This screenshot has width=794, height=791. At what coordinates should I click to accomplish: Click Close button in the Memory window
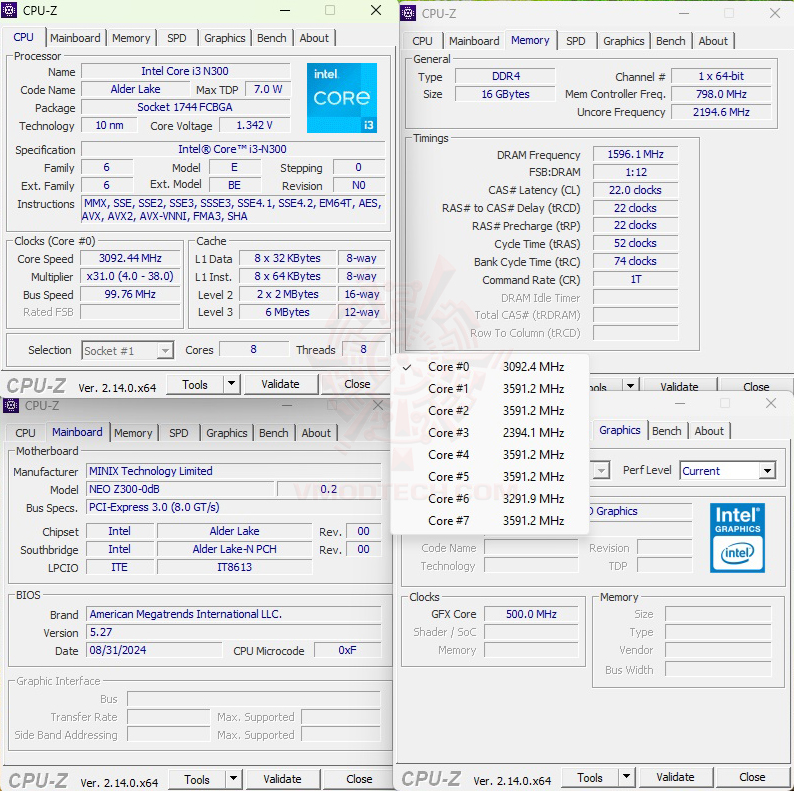pos(756,386)
